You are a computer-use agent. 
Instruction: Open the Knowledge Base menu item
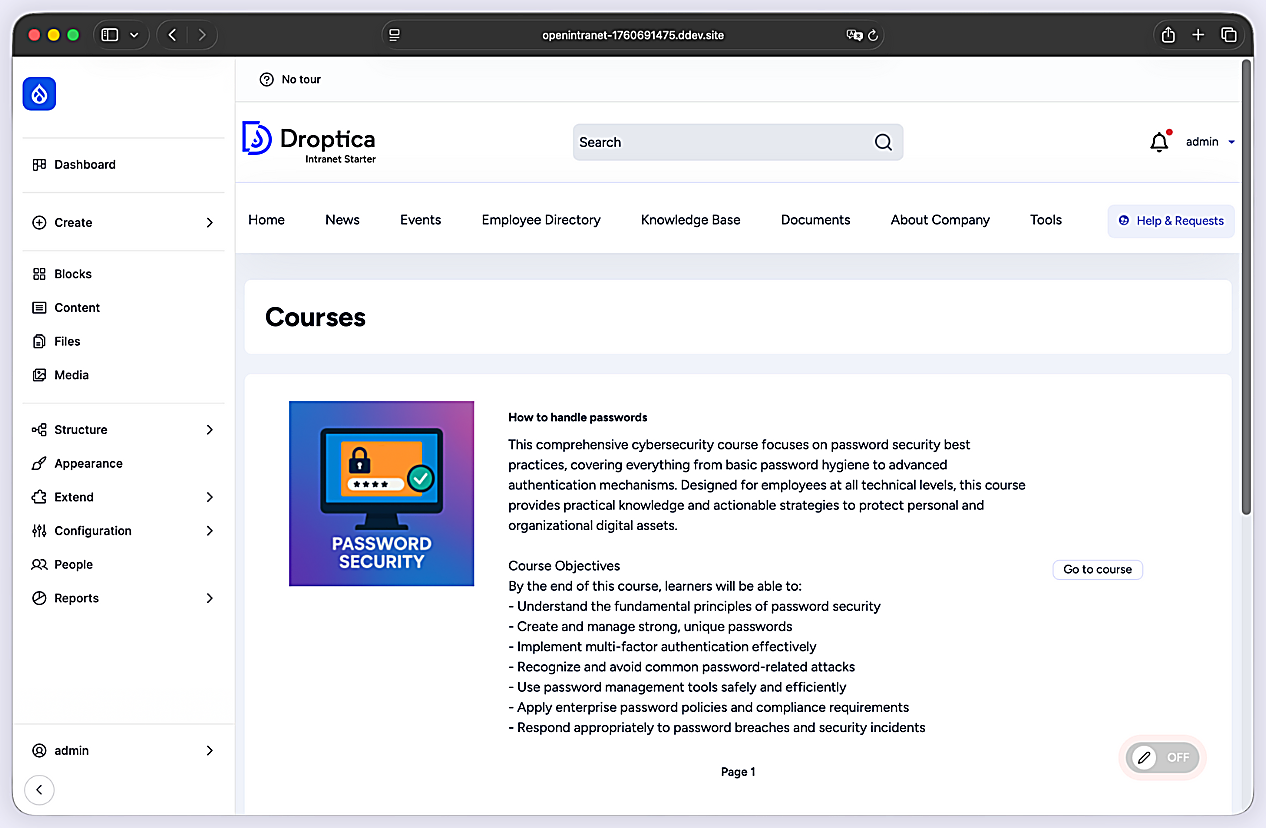691,220
